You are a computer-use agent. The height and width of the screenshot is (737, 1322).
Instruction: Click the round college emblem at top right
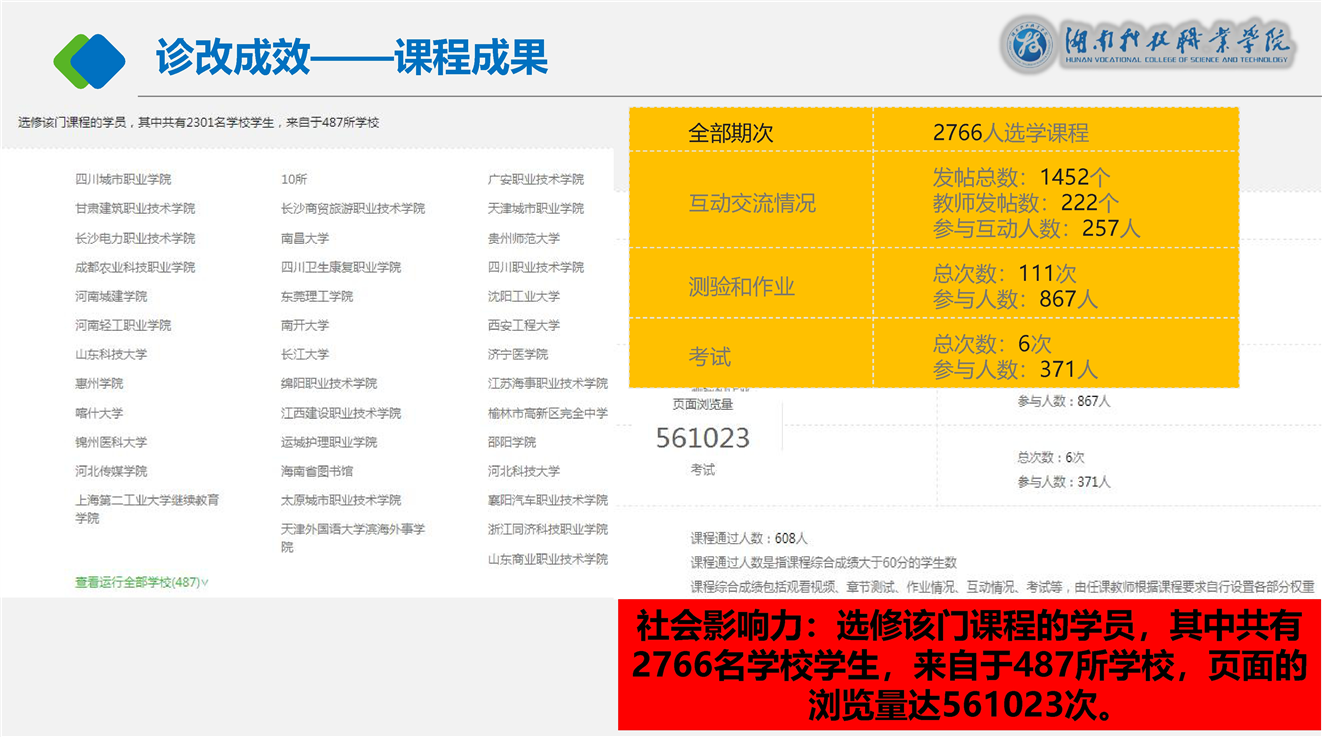pyautogui.click(x=1031, y=45)
